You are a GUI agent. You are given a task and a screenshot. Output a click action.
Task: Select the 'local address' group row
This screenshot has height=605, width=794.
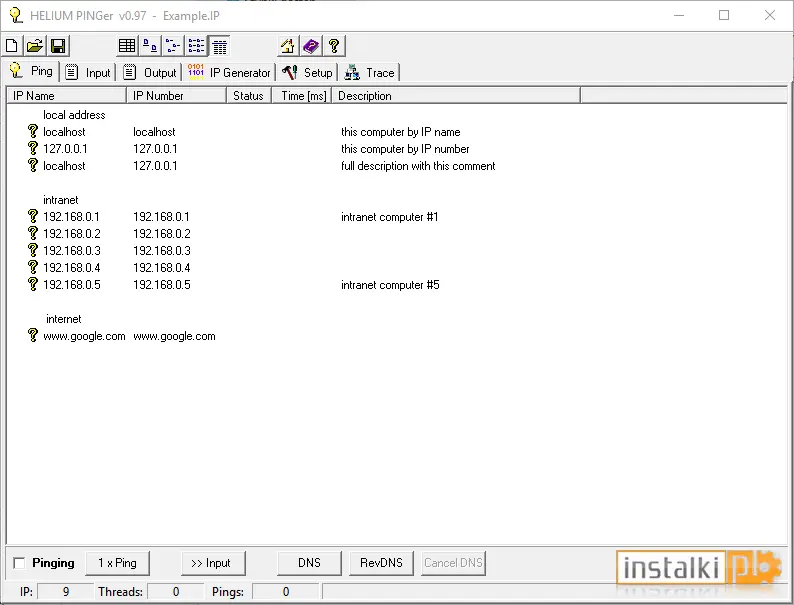point(74,115)
